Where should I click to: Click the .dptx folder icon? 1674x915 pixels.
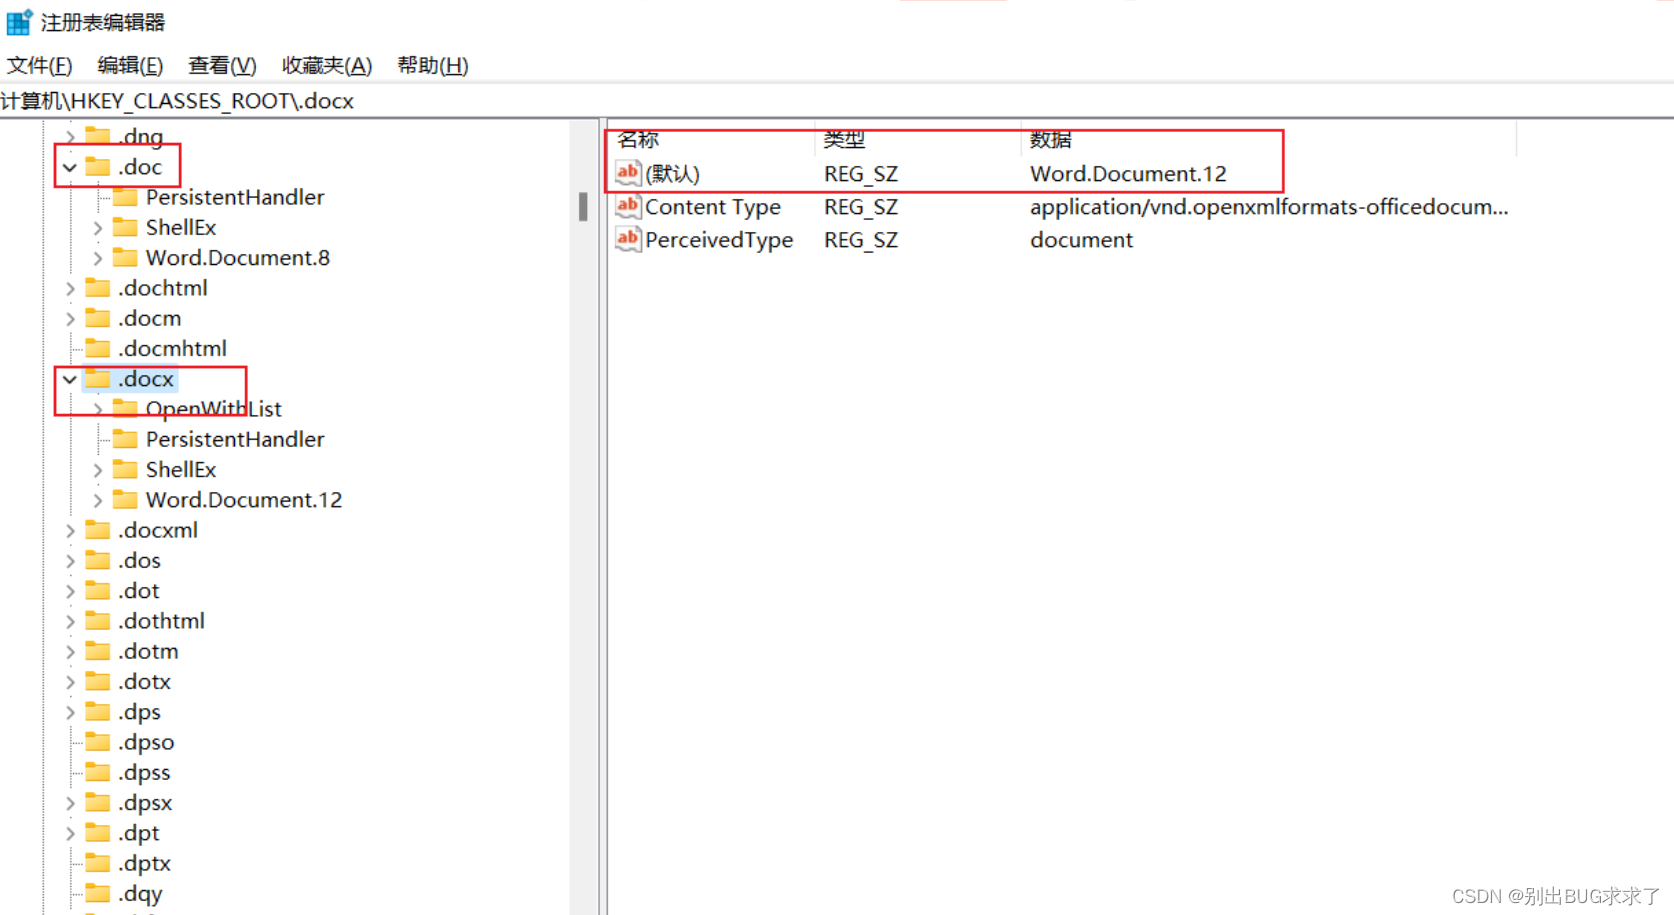(98, 862)
